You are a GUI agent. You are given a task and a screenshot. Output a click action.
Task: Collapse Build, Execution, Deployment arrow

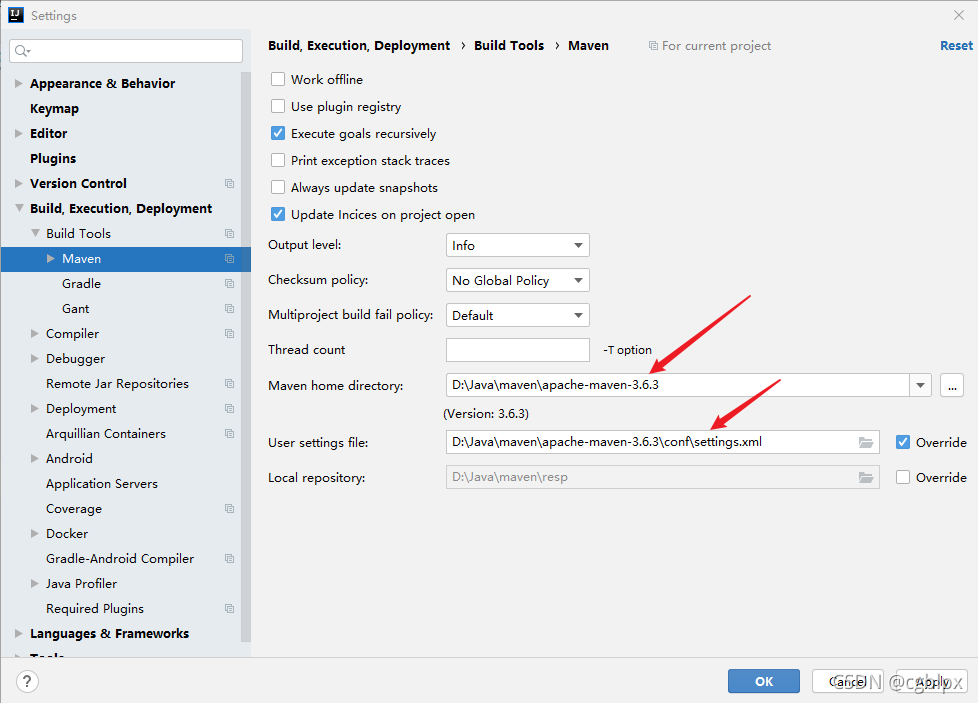[19, 208]
